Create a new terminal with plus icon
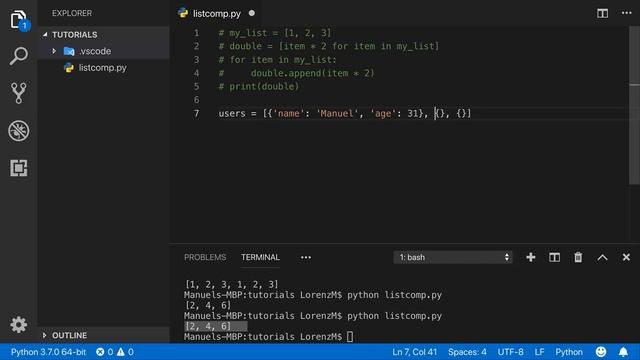Image resolution: width=640 pixels, height=360 pixels. pos(531,257)
